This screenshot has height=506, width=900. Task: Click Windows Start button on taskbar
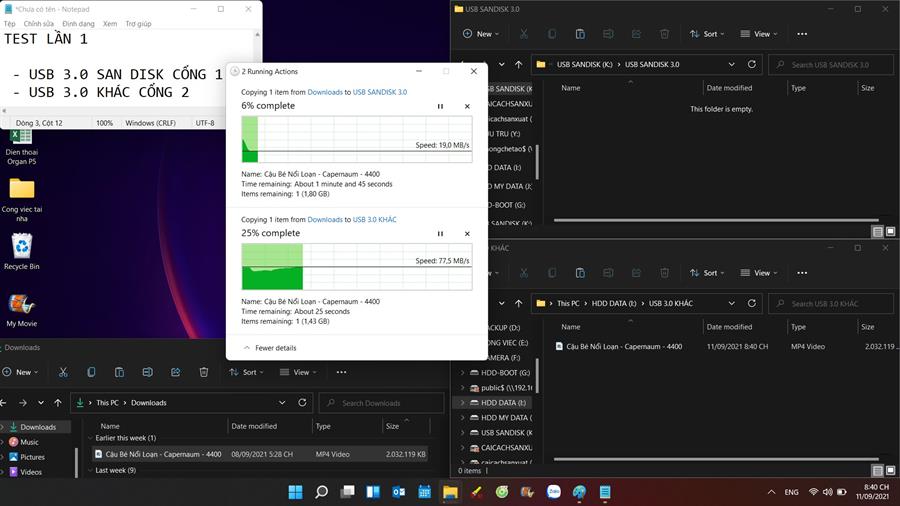click(x=295, y=492)
